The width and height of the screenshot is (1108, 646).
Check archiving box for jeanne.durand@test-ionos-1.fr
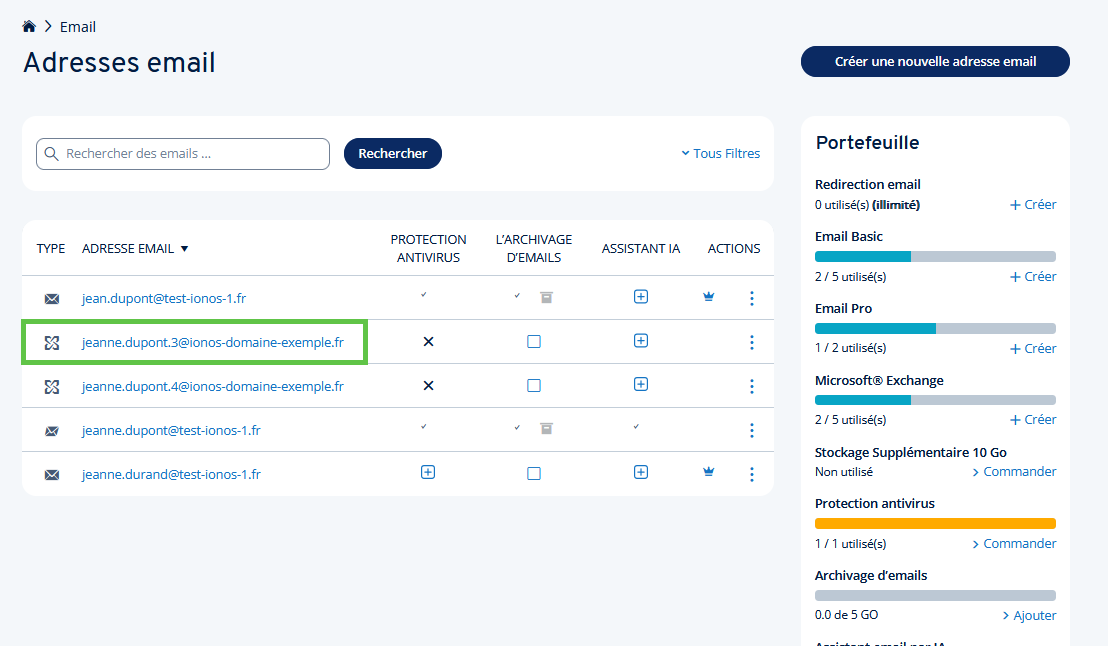(534, 474)
